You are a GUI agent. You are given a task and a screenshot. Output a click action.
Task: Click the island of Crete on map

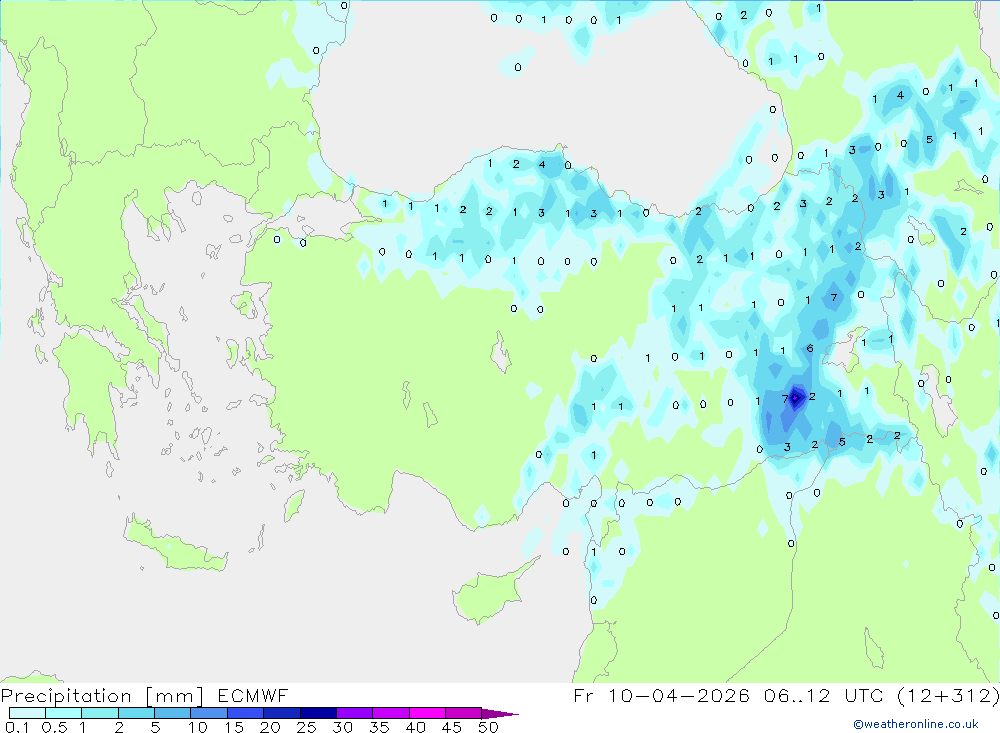coord(175,544)
